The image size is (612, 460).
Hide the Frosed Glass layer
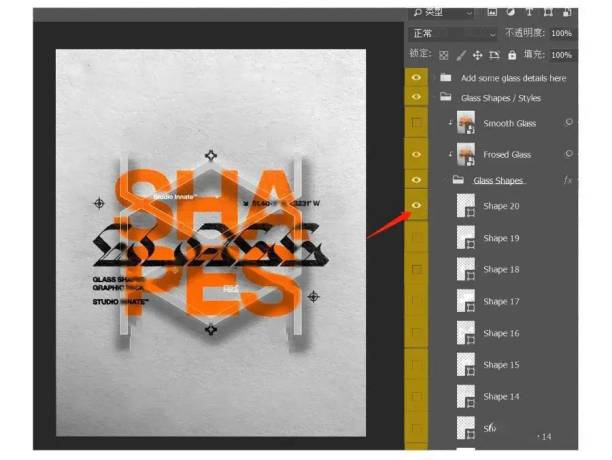click(417, 154)
